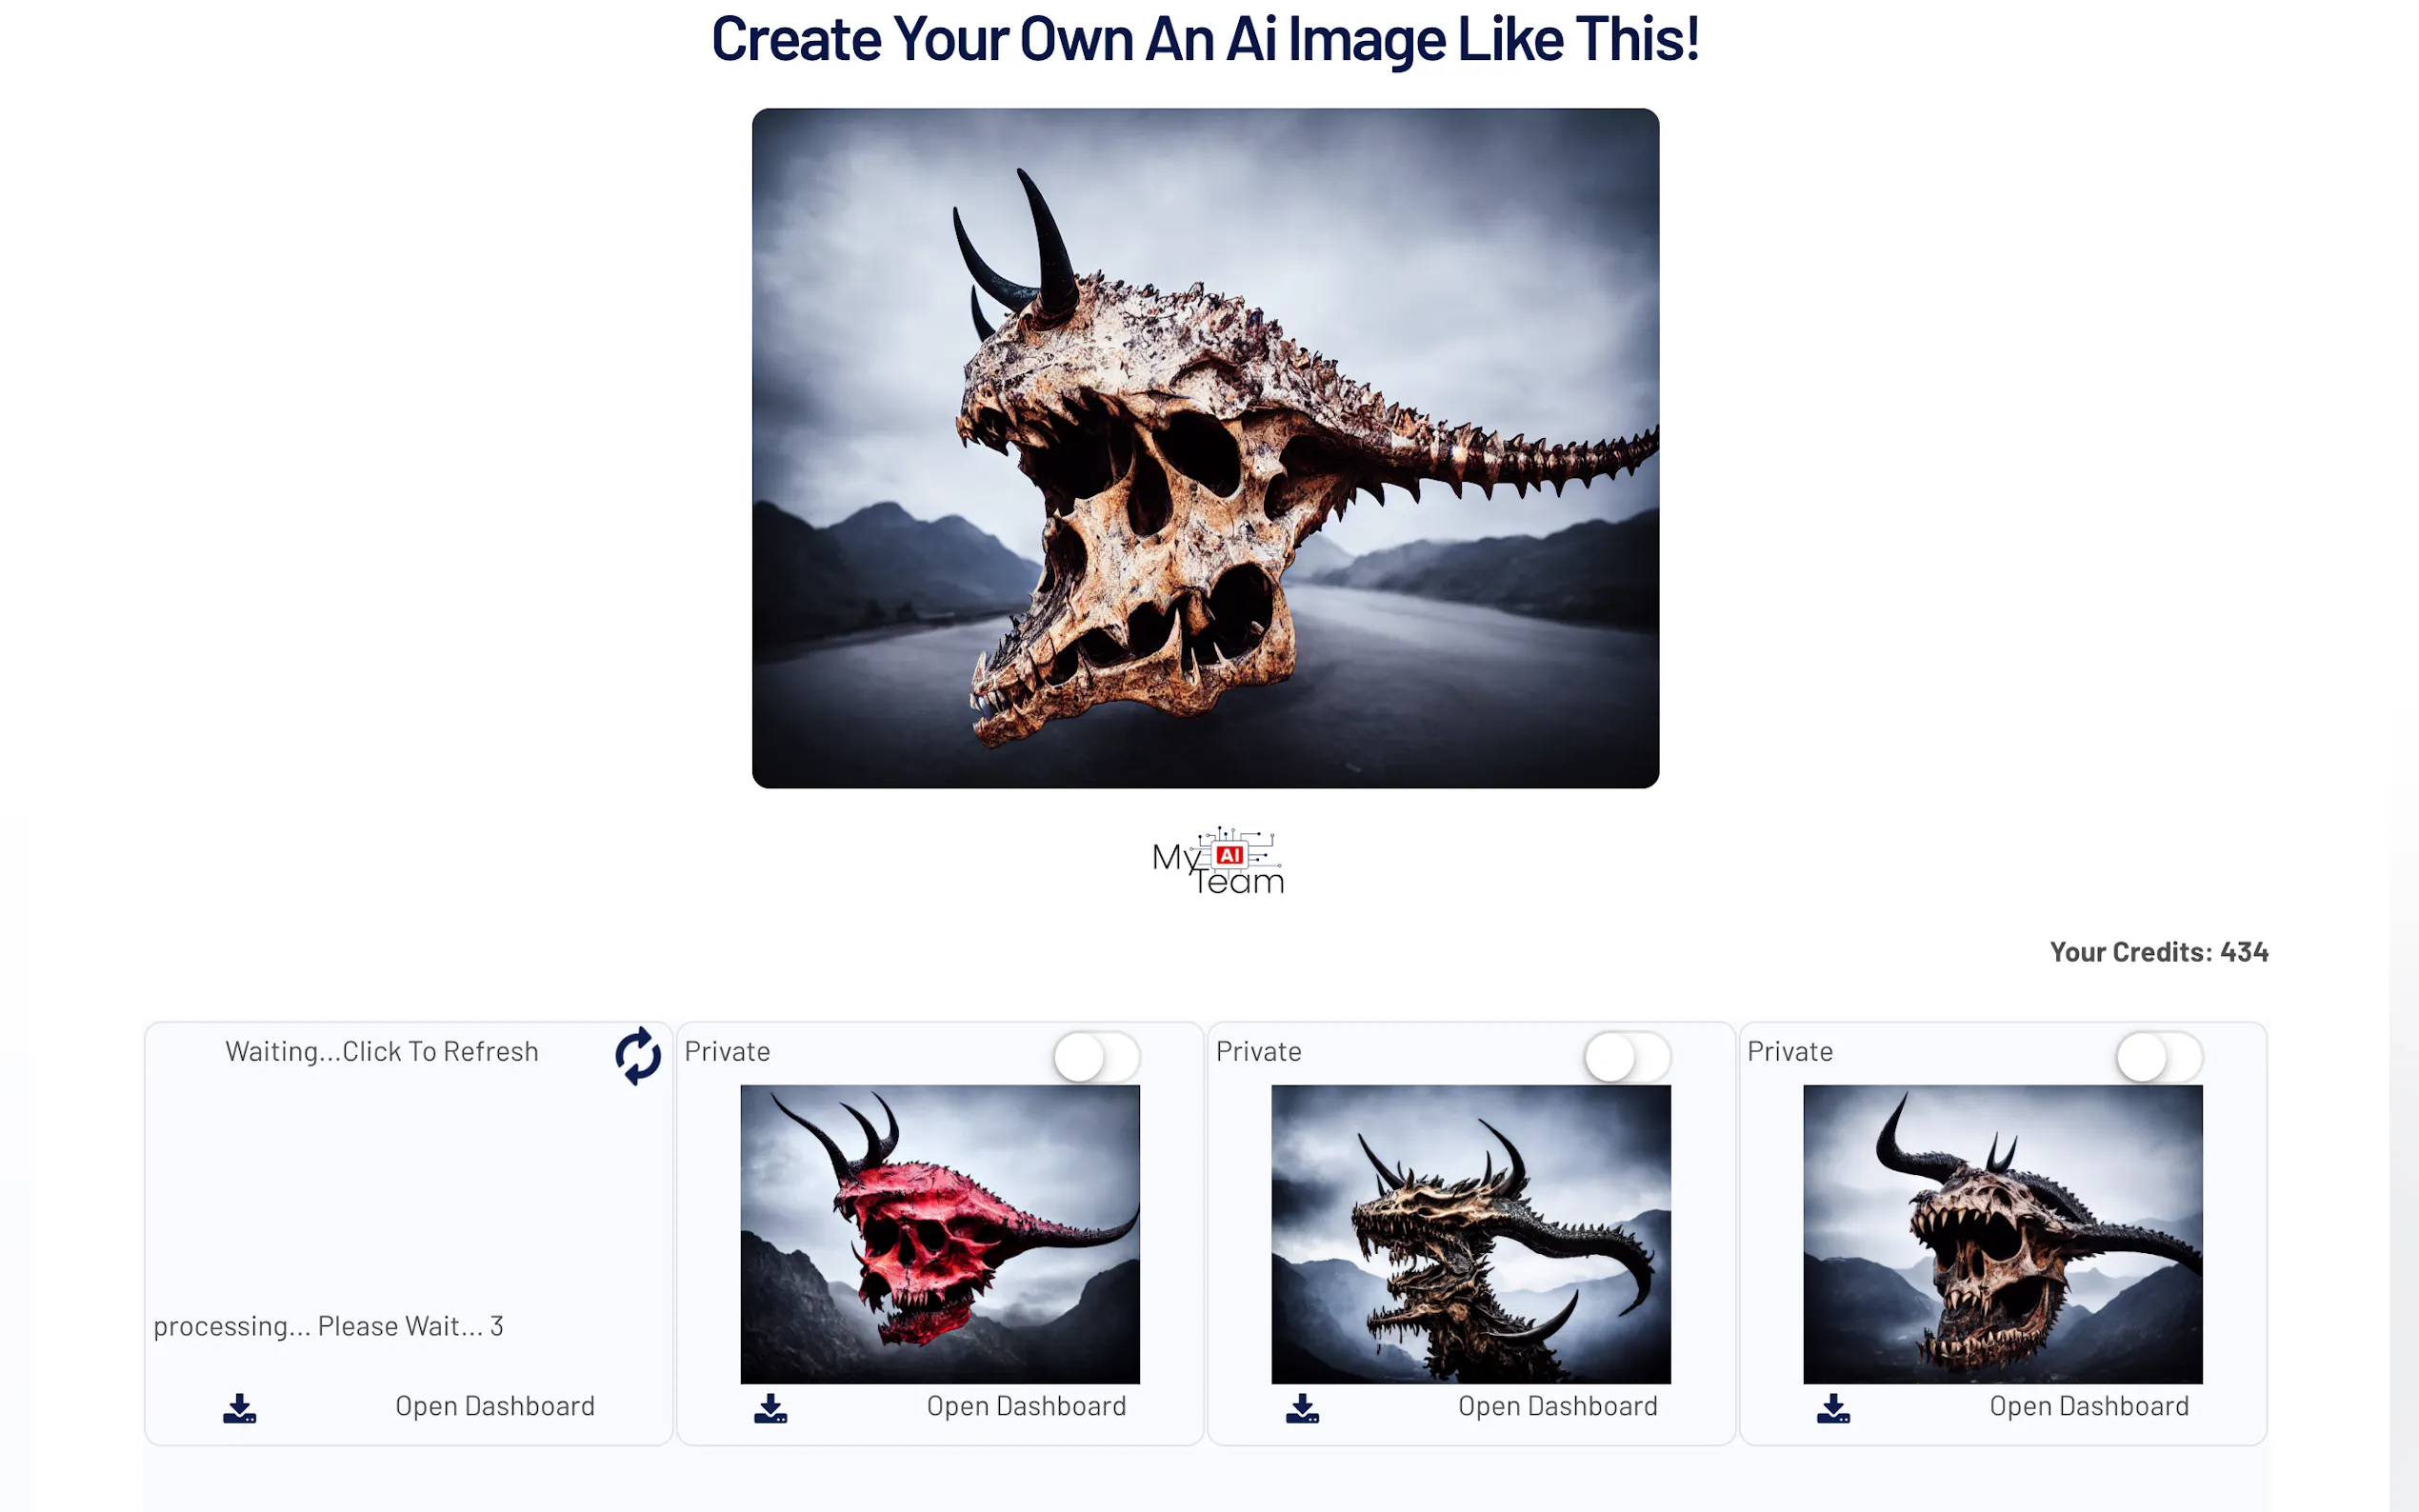Open Dashboard under dark dragon image
Viewport: 2419px width, 1512px height.
tap(1557, 1406)
